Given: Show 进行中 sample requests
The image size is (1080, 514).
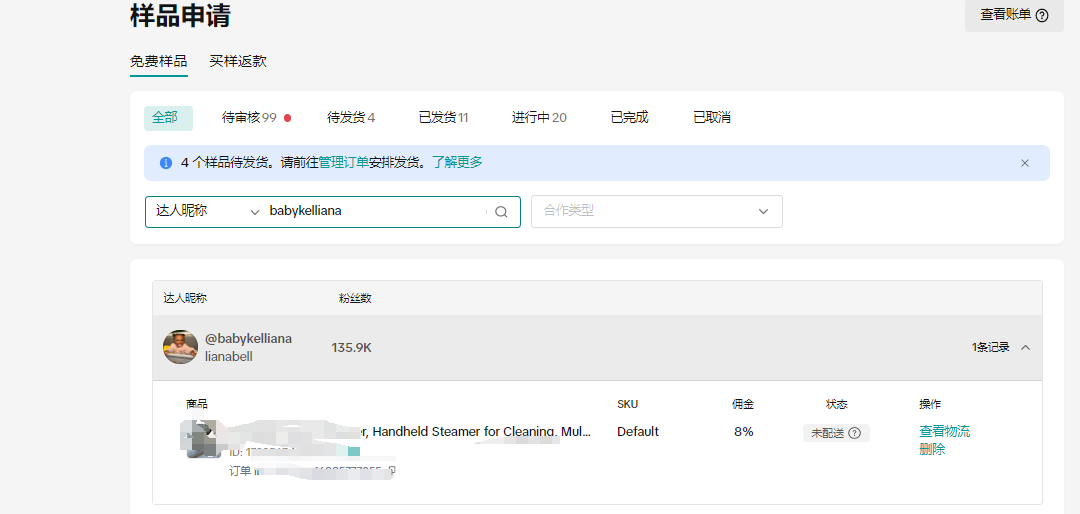Looking at the screenshot, I should click(x=539, y=118).
